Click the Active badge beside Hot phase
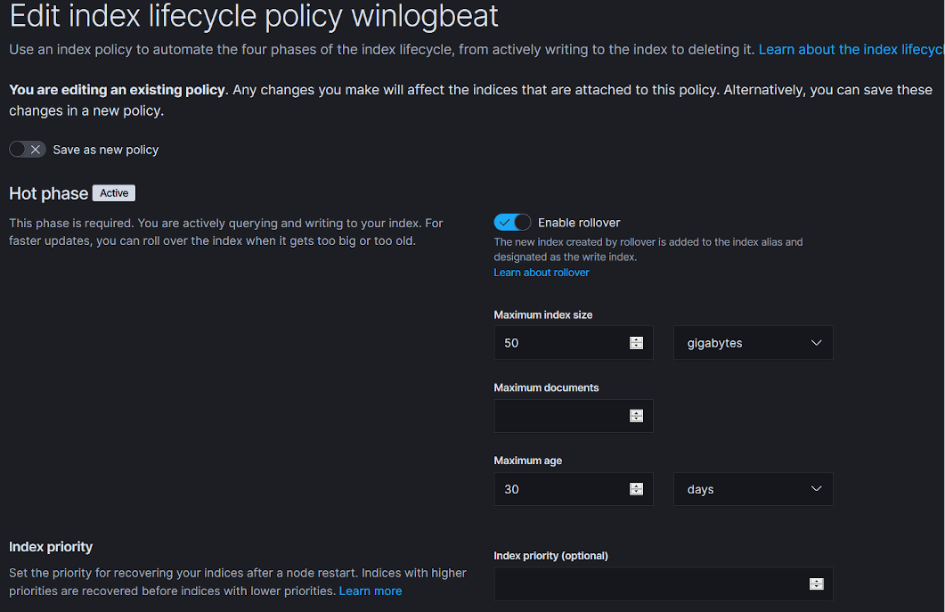This screenshot has width=945, height=612. point(114,193)
